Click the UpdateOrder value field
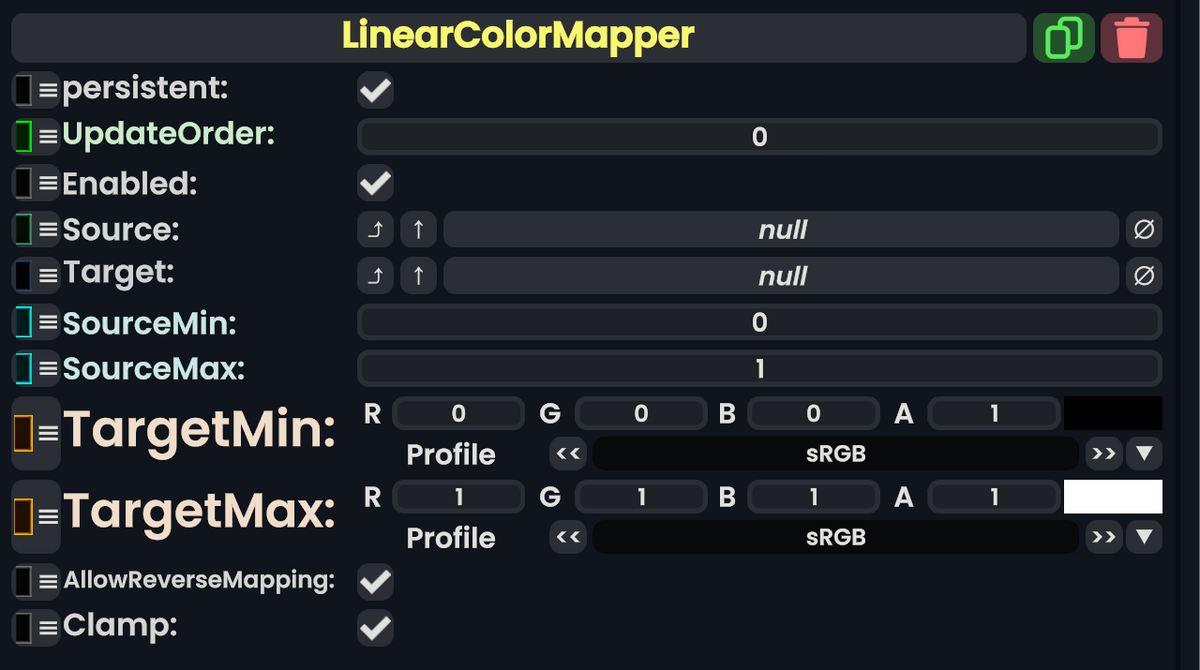1200x670 pixels. coord(758,135)
